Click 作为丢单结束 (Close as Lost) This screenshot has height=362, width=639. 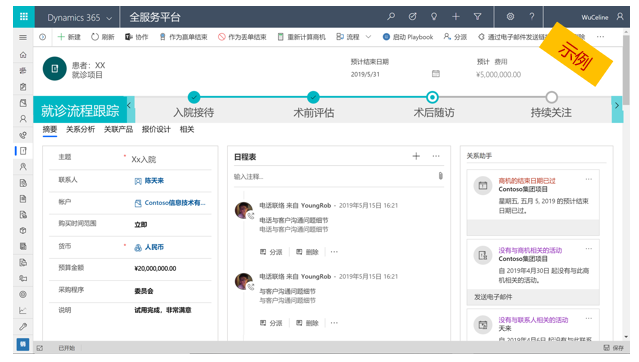tap(242, 37)
